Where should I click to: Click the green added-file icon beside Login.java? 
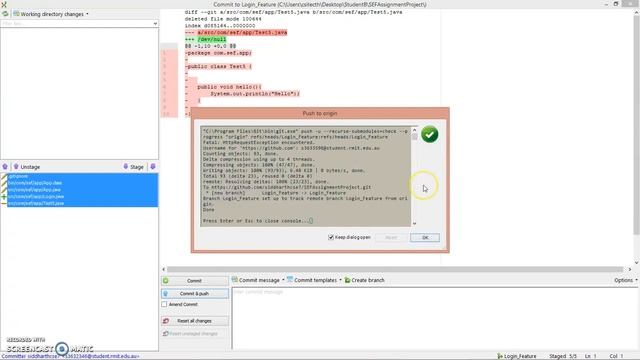[4, 196]
